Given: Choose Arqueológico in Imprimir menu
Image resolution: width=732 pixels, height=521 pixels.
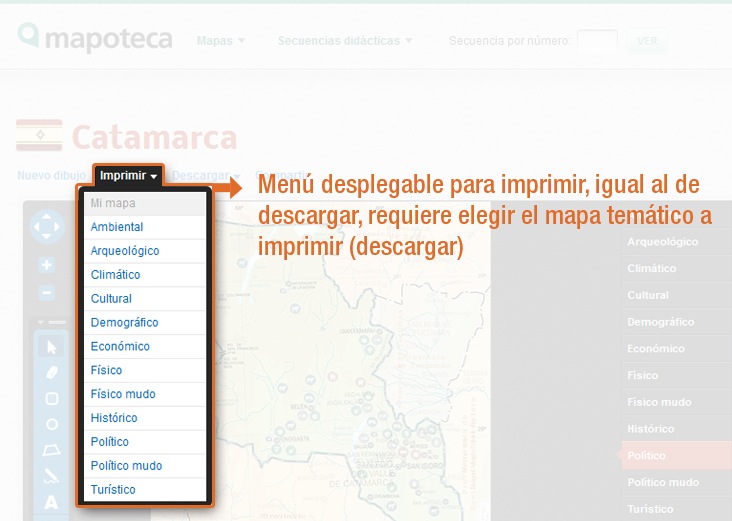Looking at the screenshot, I should click(x=145, y=251).
